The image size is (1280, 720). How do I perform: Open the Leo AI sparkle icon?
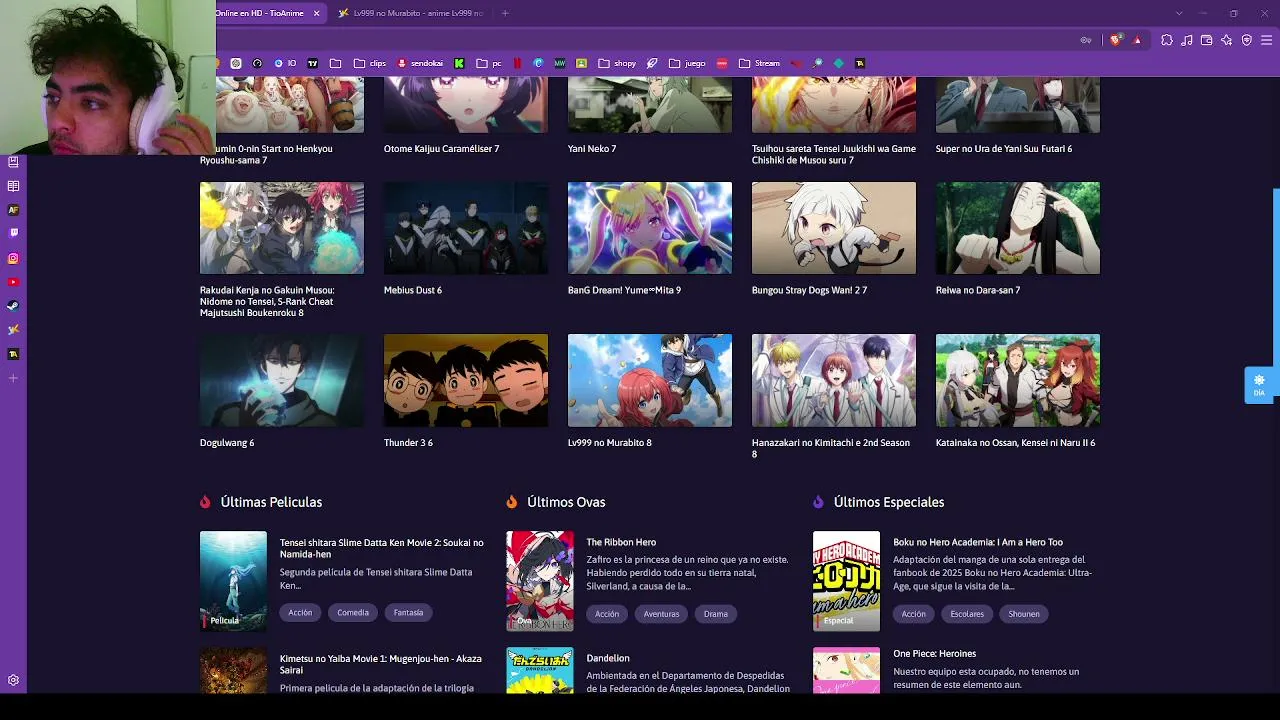pos(1226,40)
